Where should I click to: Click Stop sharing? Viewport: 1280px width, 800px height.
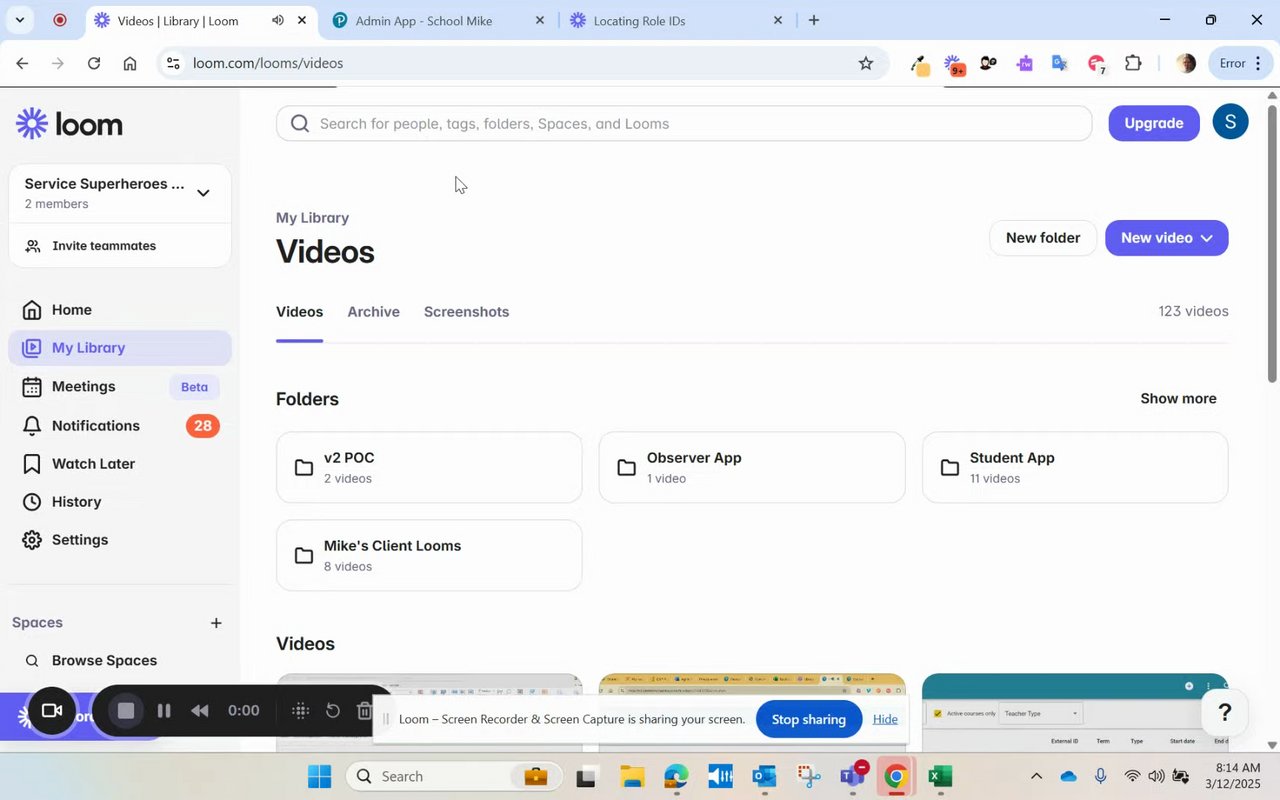[x=809, y=719]
